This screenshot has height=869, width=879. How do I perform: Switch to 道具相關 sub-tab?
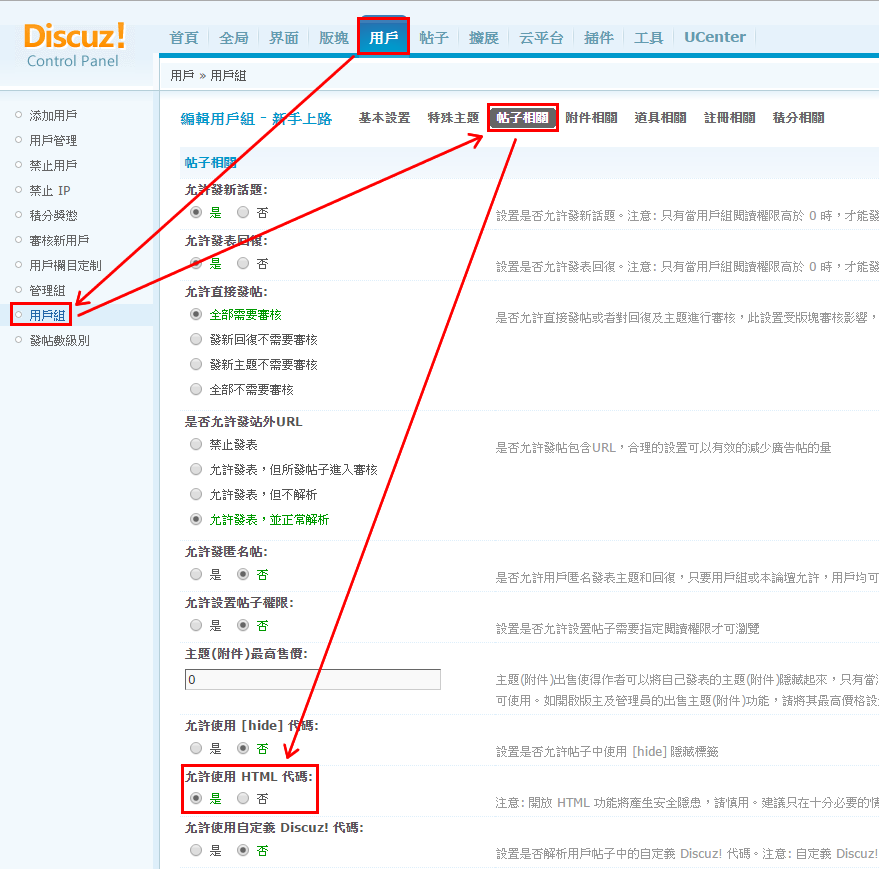(x=660, y=118)
